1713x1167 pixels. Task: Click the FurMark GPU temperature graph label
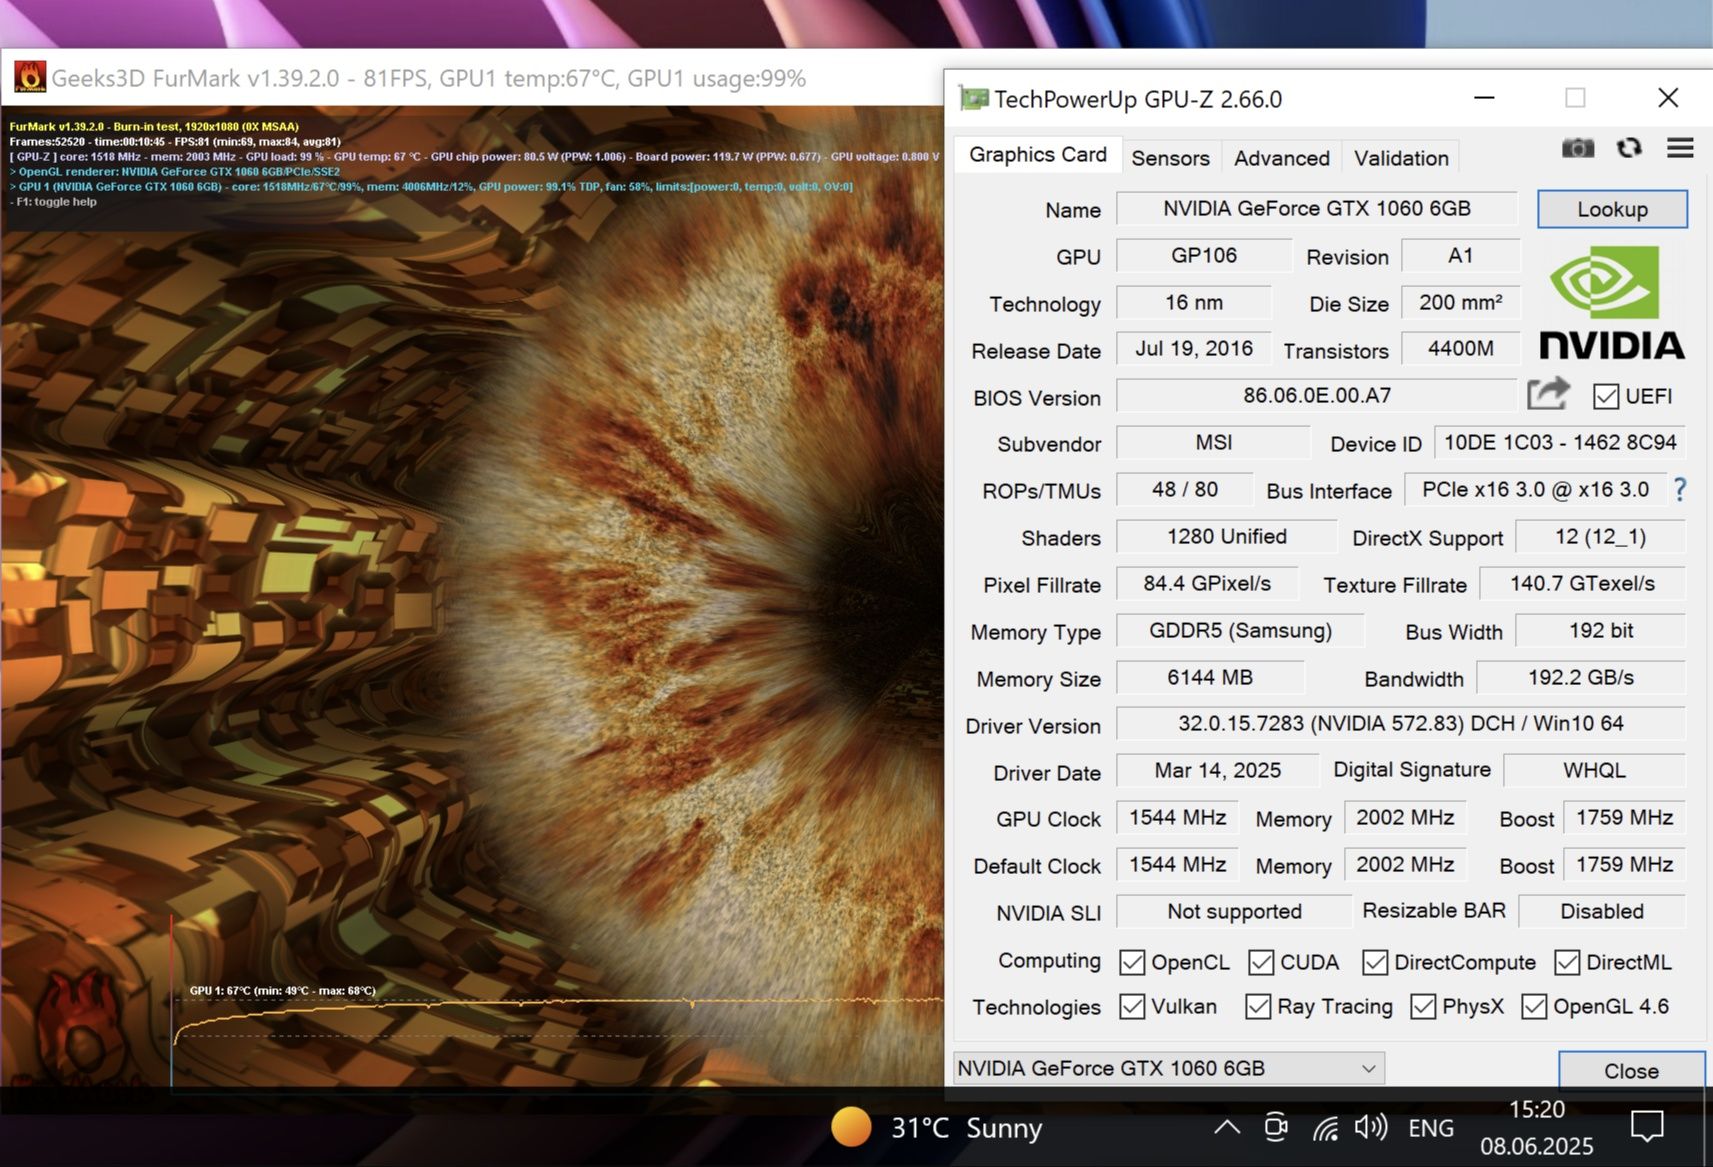click(283, 990)
